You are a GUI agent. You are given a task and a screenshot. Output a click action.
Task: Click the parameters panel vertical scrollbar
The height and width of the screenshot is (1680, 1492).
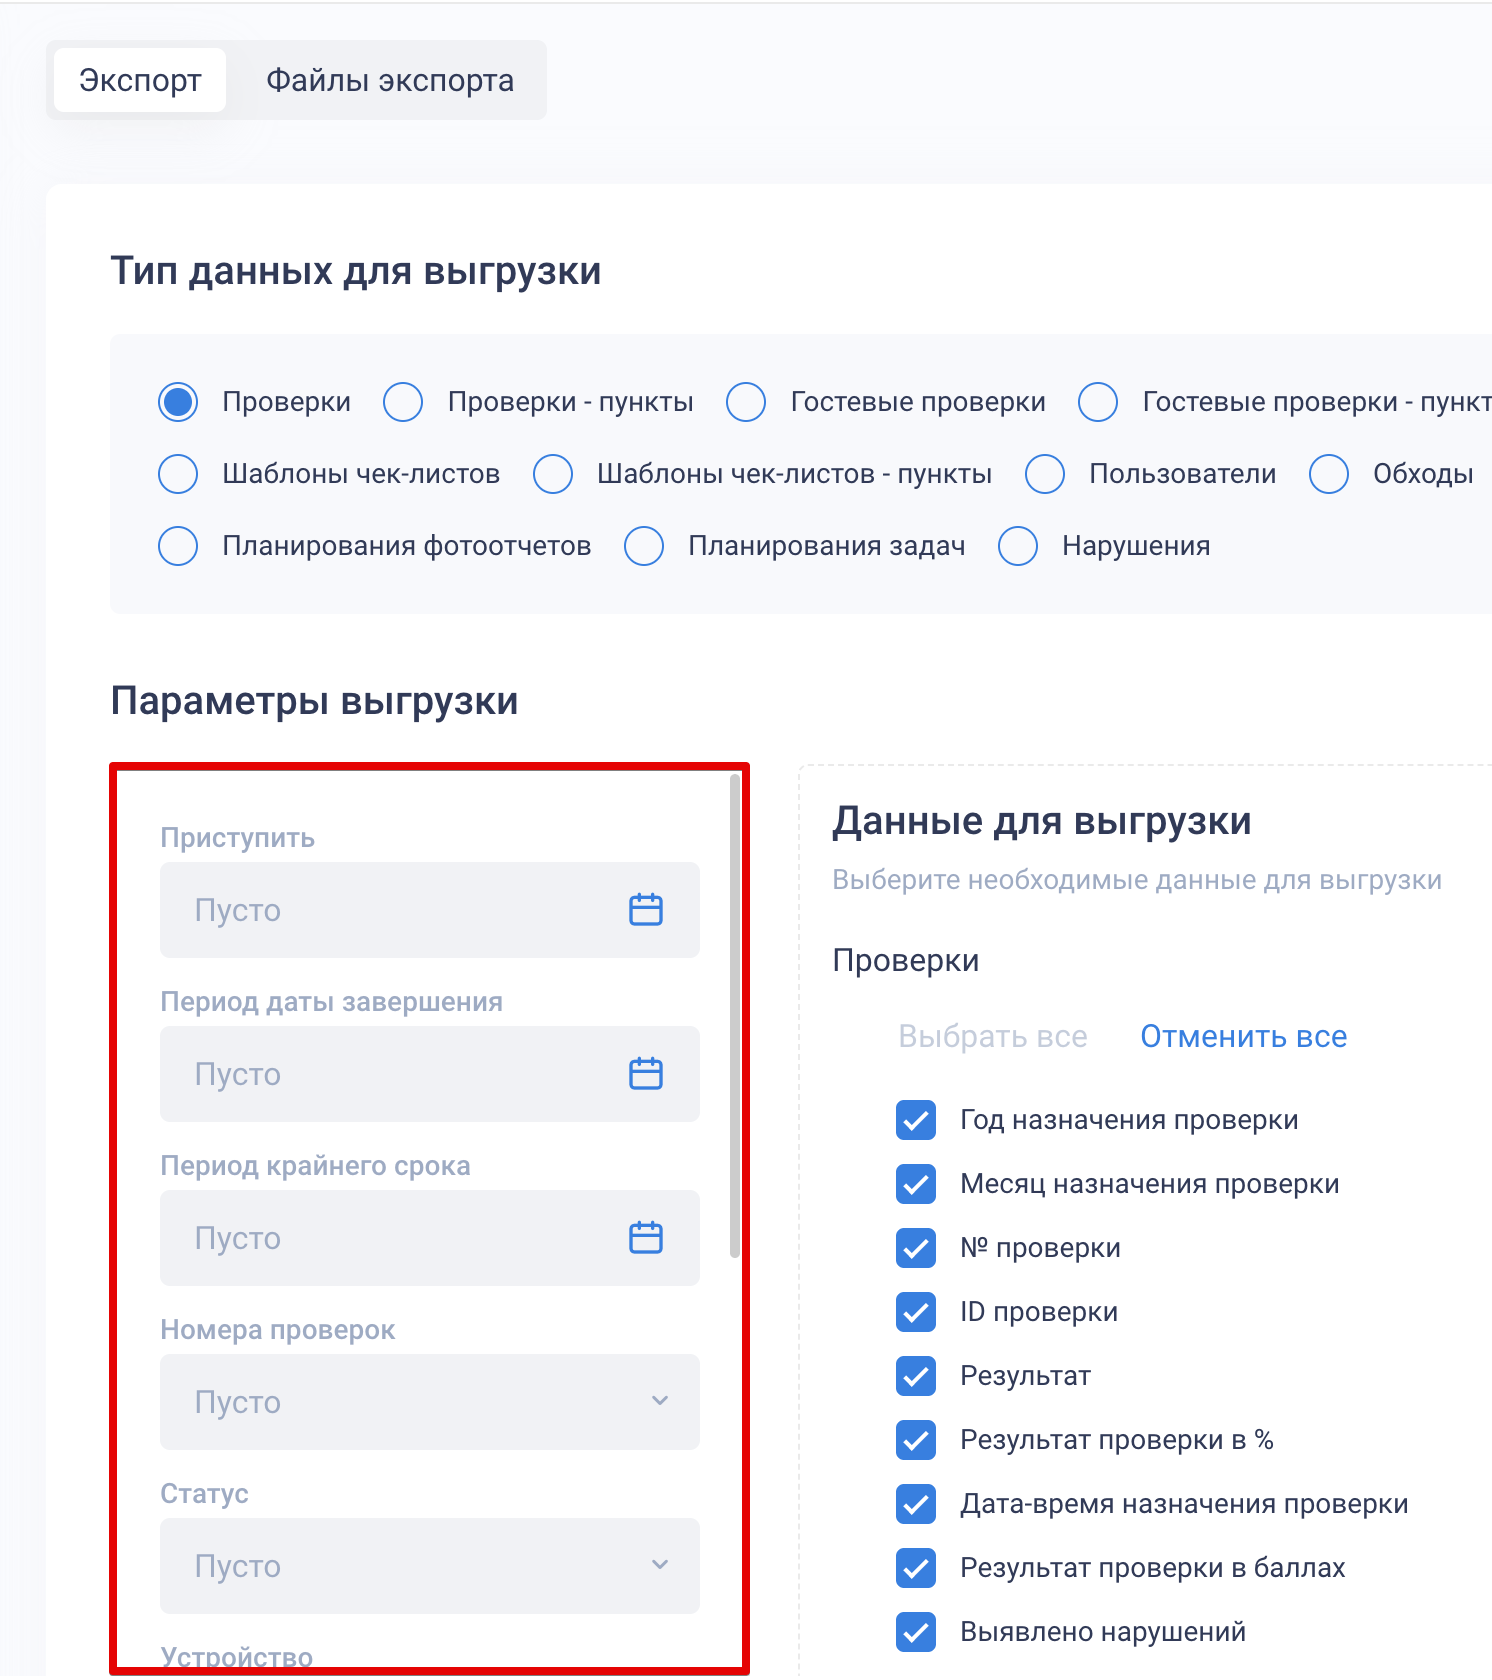point(735,1016)
